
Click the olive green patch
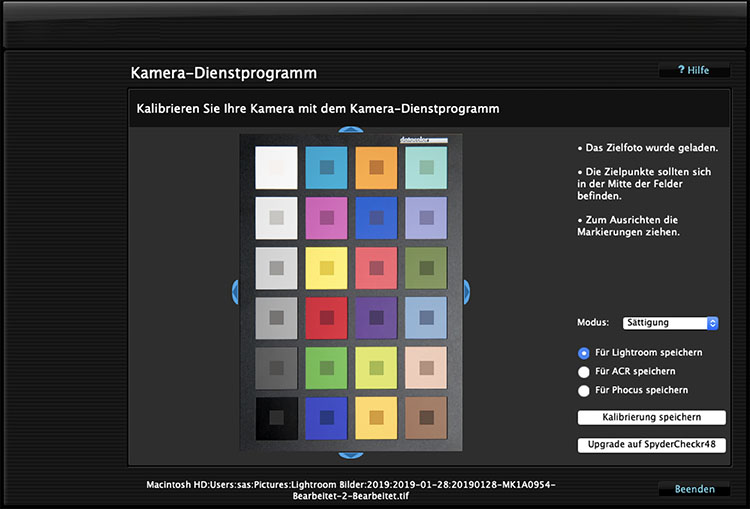426,268
